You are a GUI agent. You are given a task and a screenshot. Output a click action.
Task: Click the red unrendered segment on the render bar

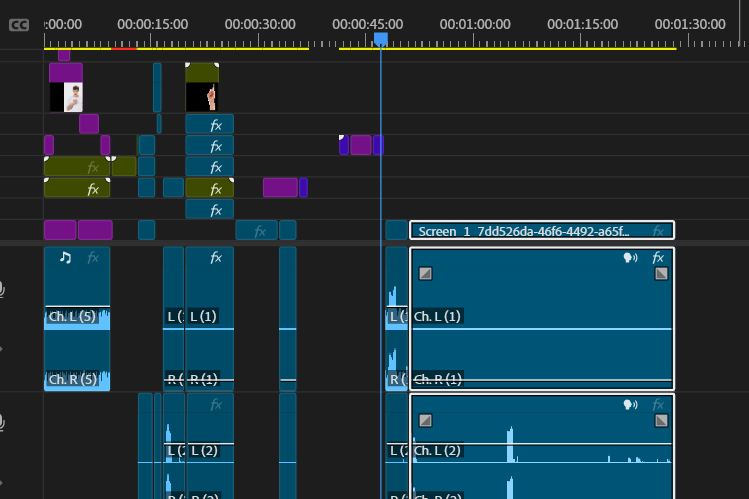(124, 49)
